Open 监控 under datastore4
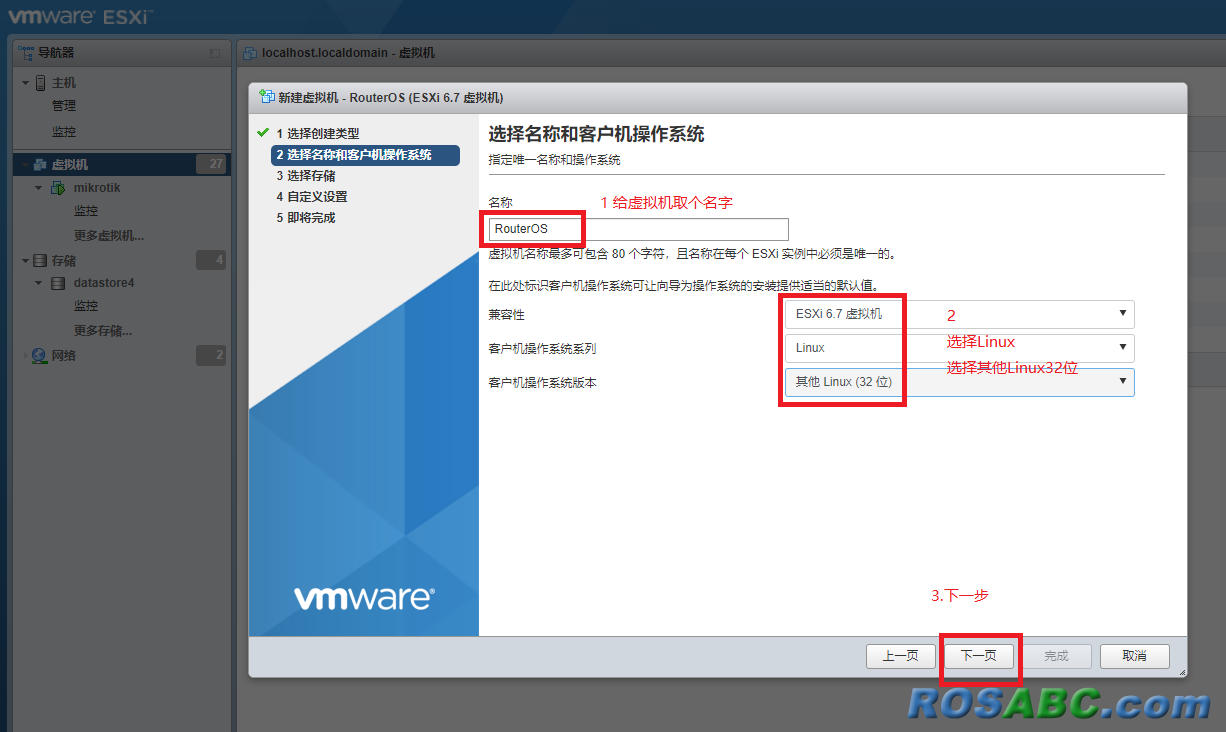This screenshot has height=732, width=1226. (86, 306)
